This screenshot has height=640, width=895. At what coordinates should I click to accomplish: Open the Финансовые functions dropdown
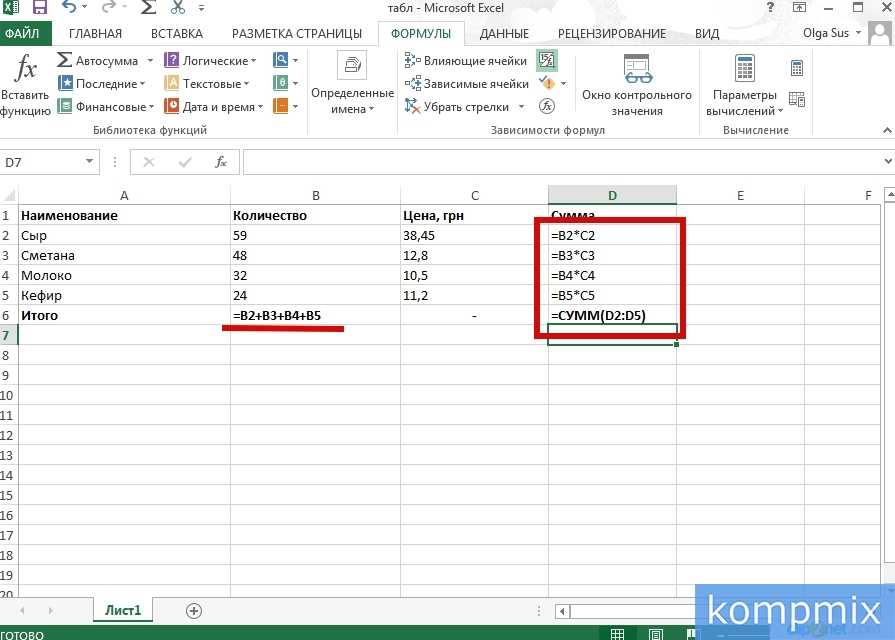(106, 107)
